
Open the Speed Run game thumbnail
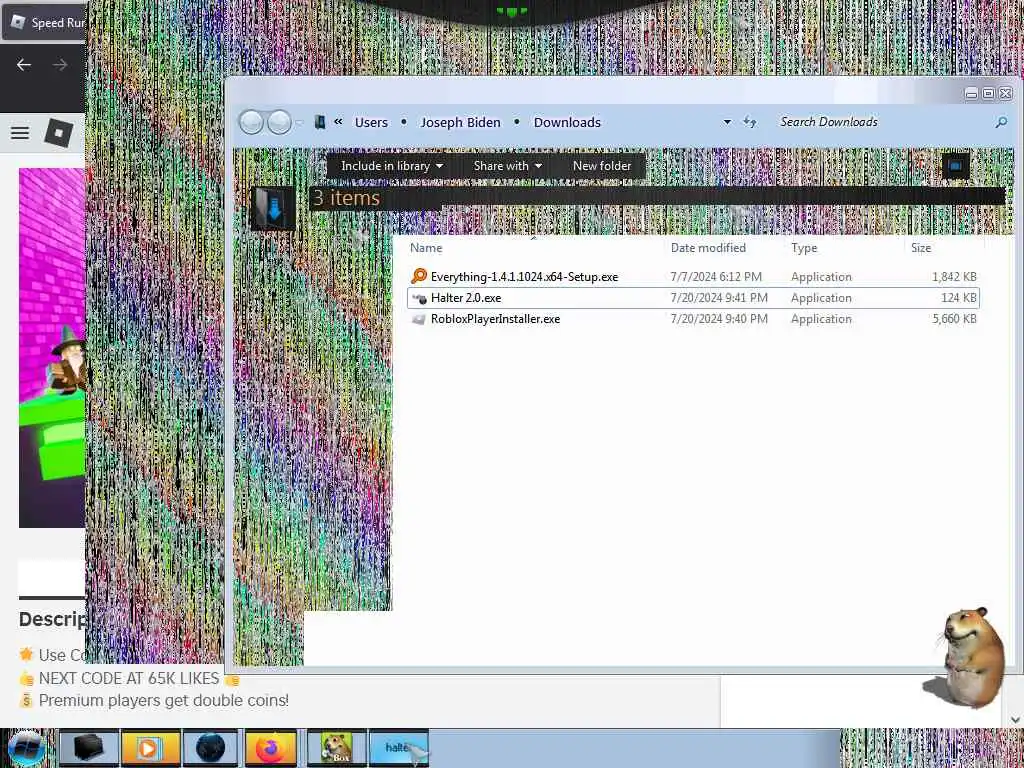pyautogui.click(x=52, y=347)
